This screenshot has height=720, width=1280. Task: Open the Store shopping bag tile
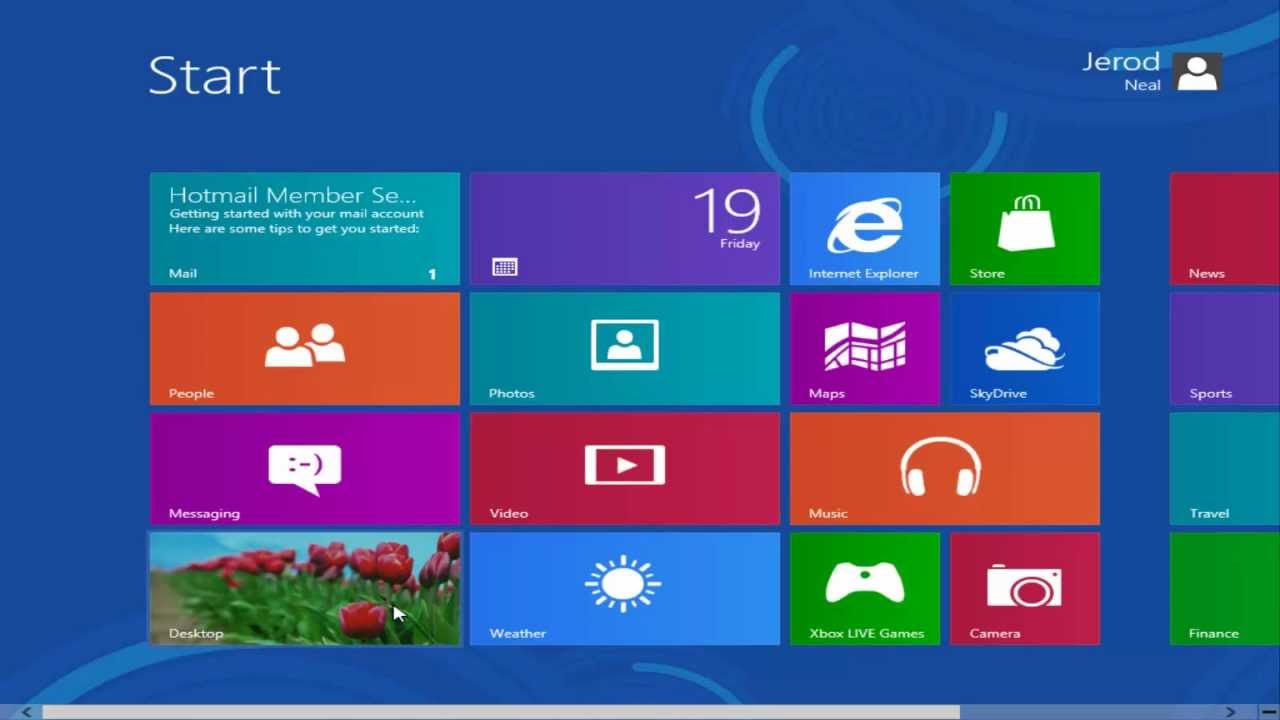click(1025, 229)
